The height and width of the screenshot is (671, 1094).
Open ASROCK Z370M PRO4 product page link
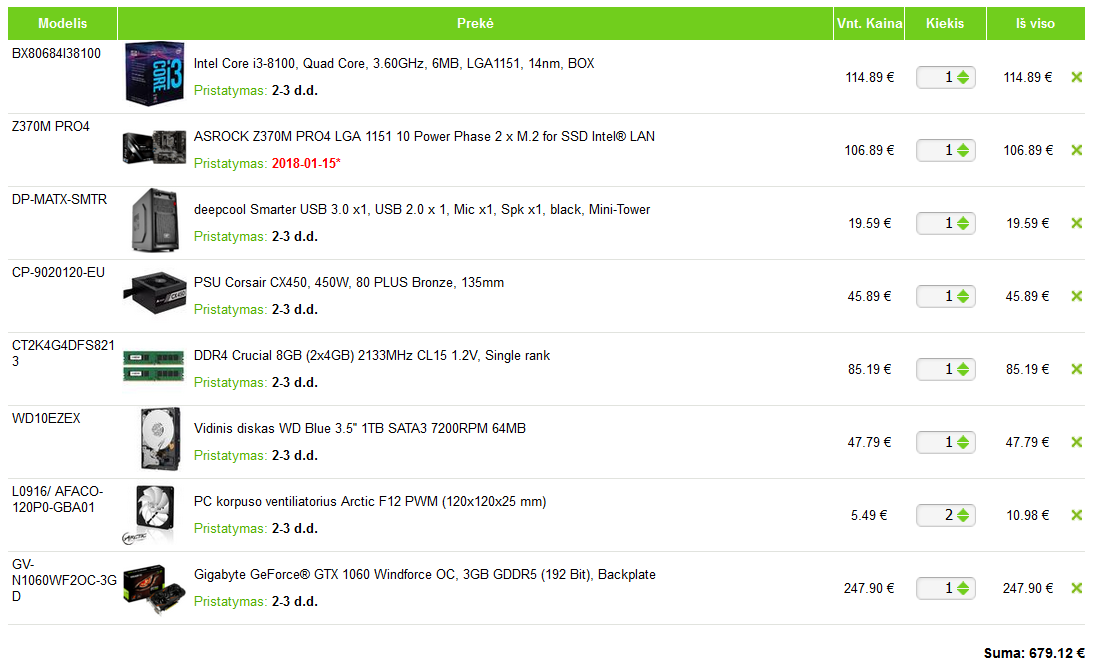tap(424, 136)
